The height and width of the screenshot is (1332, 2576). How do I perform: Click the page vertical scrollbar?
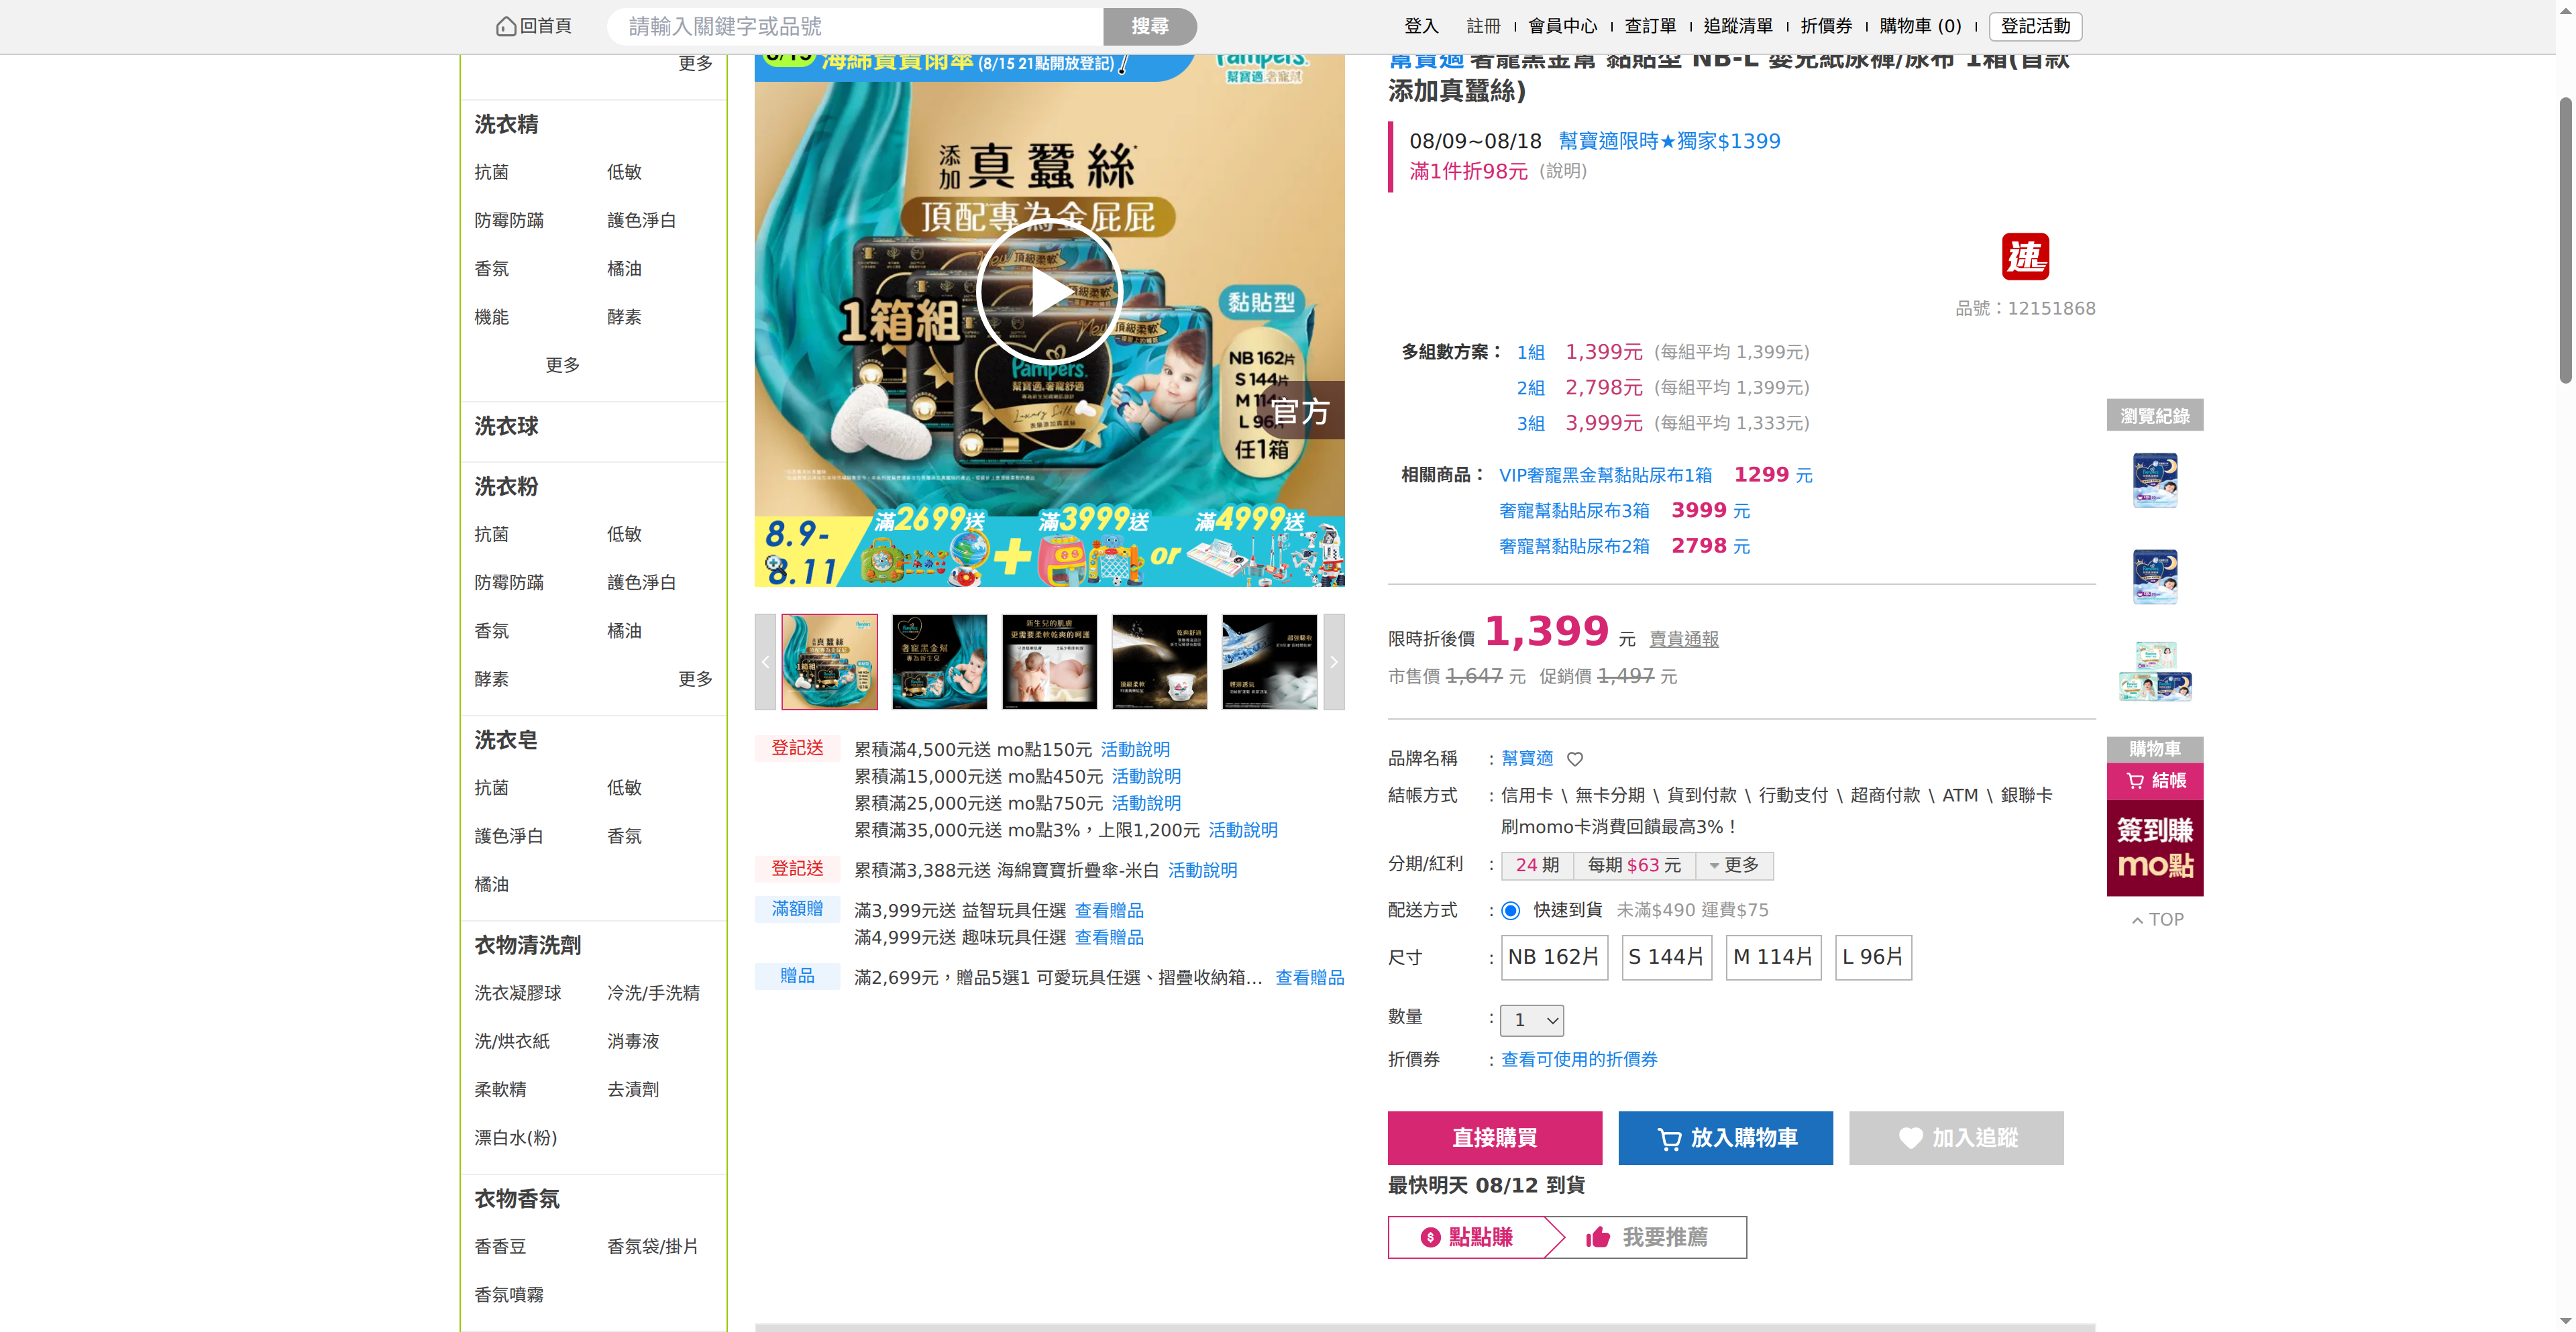pyautogui.click(x=2565, y=240)
